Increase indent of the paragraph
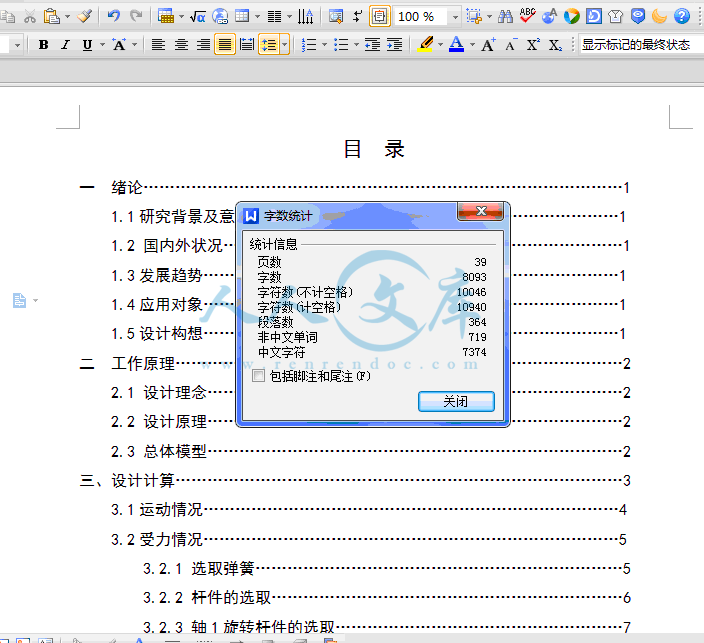 tap(395, 45)
